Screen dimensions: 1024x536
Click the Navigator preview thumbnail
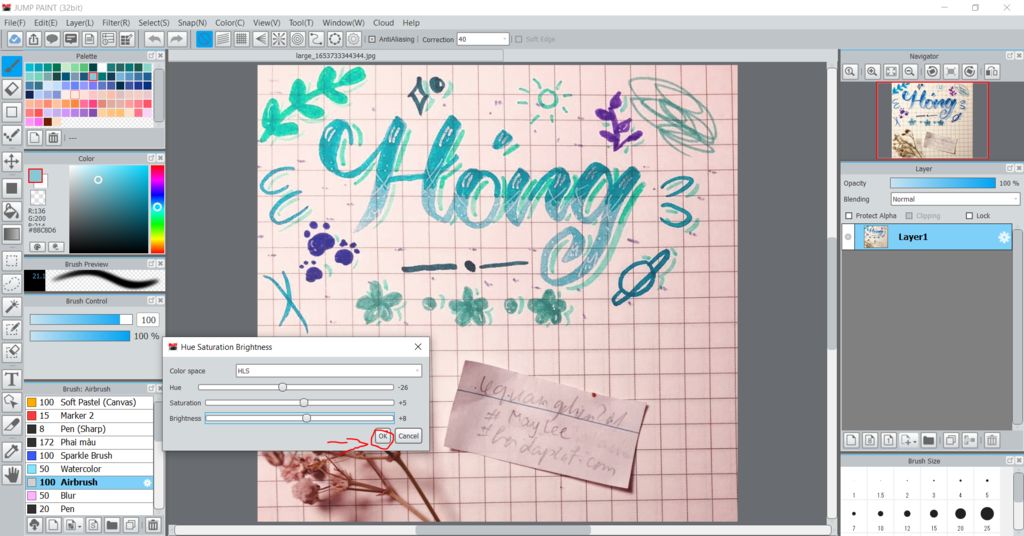(x=932, y=120)
